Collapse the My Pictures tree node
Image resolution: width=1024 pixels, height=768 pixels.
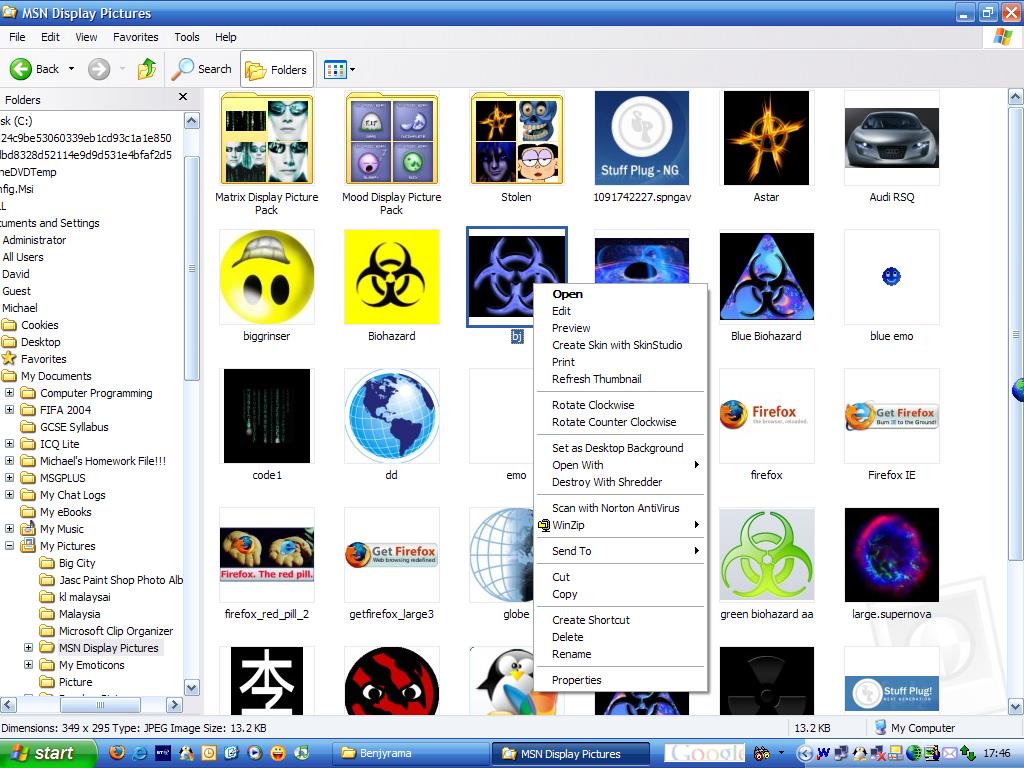coord(10,546)
